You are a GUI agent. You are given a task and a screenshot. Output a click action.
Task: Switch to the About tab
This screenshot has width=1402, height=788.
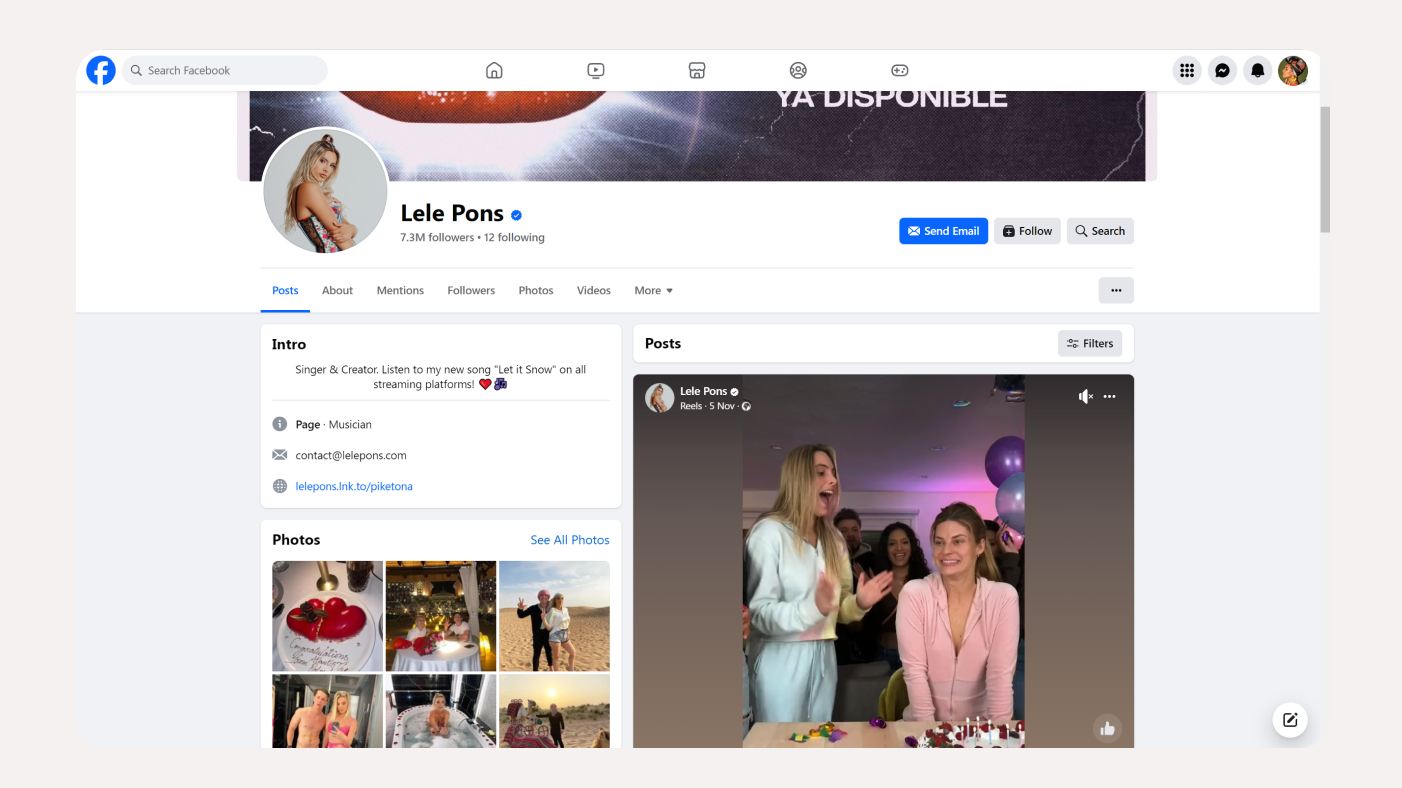tap(337, 291)
